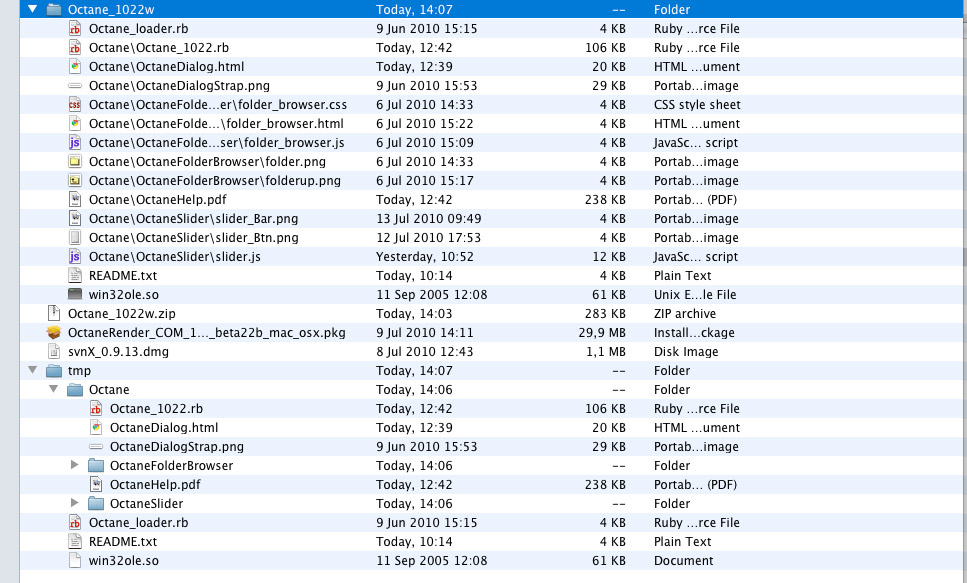Click the Octane subfolder icon under tmp
967x583 pixels.
75,389
